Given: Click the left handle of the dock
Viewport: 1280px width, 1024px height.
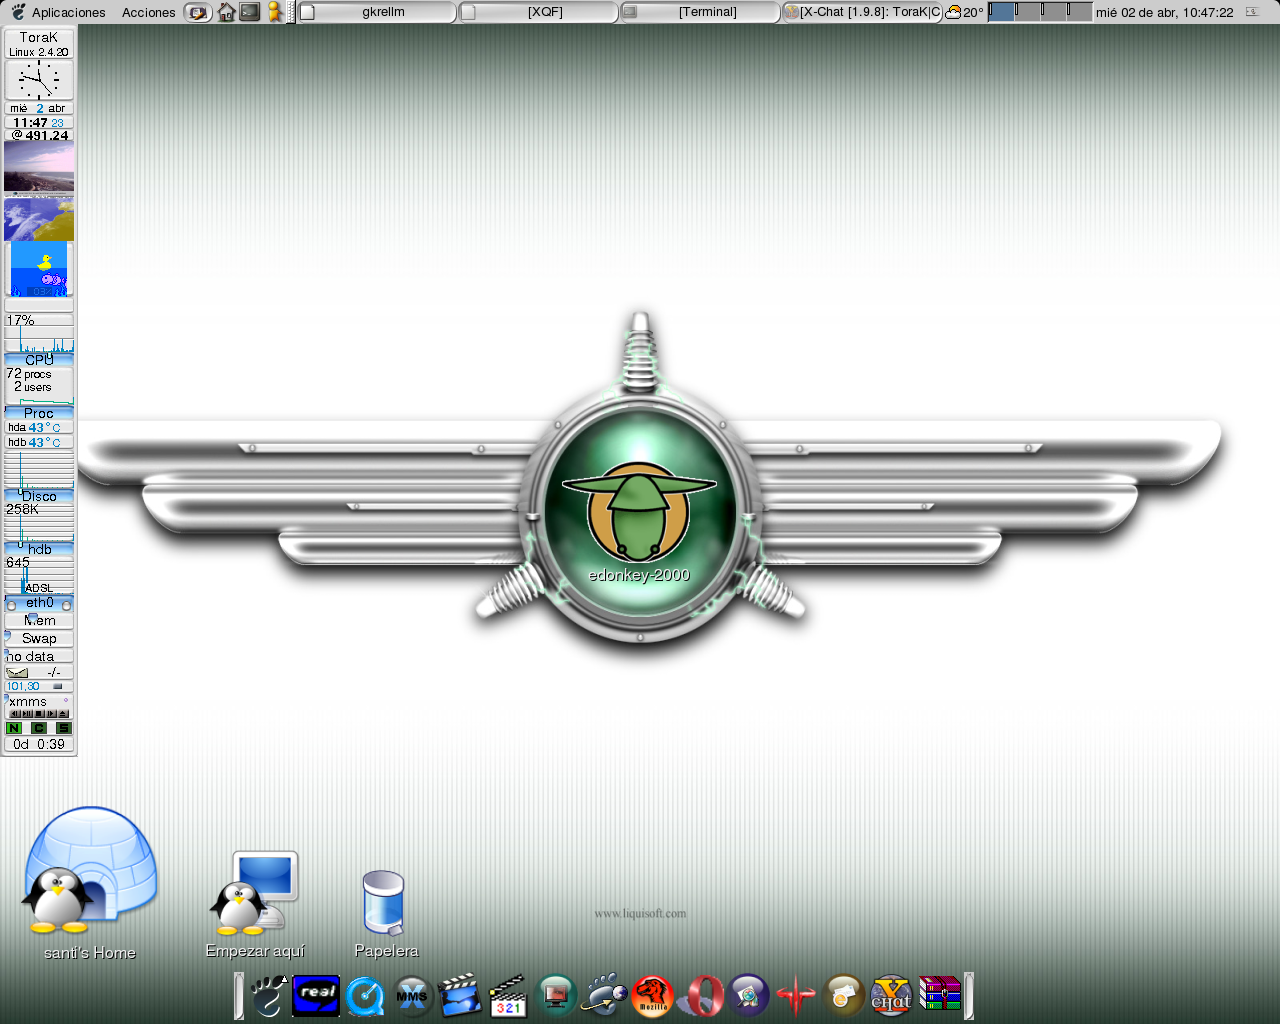Looking at the screenshot, I should 239,996.
